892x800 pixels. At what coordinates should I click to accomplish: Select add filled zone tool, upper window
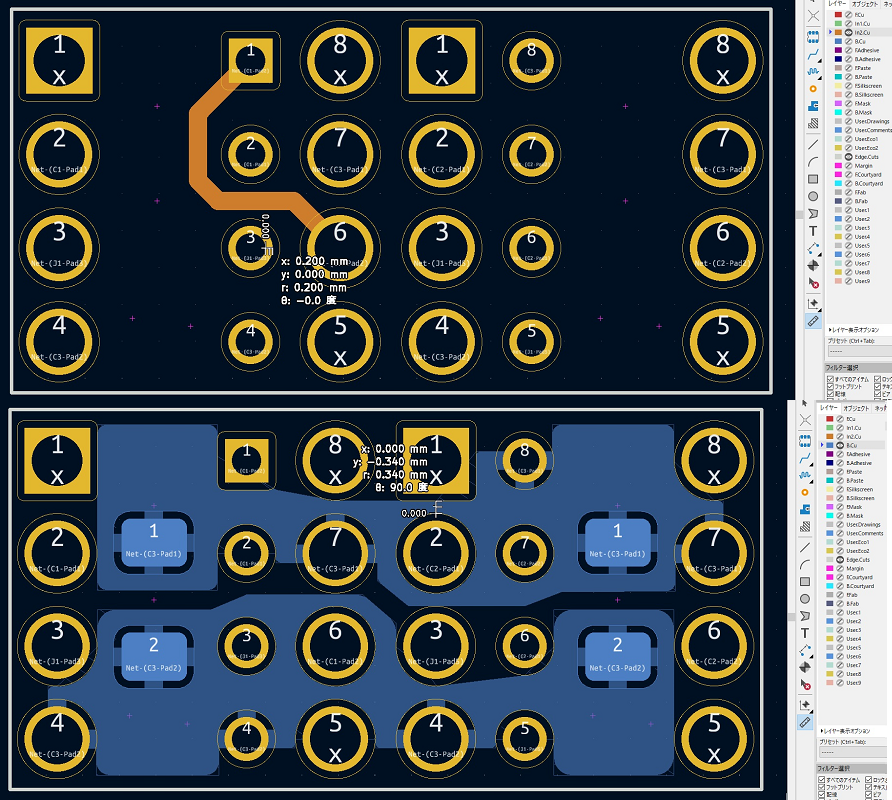click(x=813, y=106)
